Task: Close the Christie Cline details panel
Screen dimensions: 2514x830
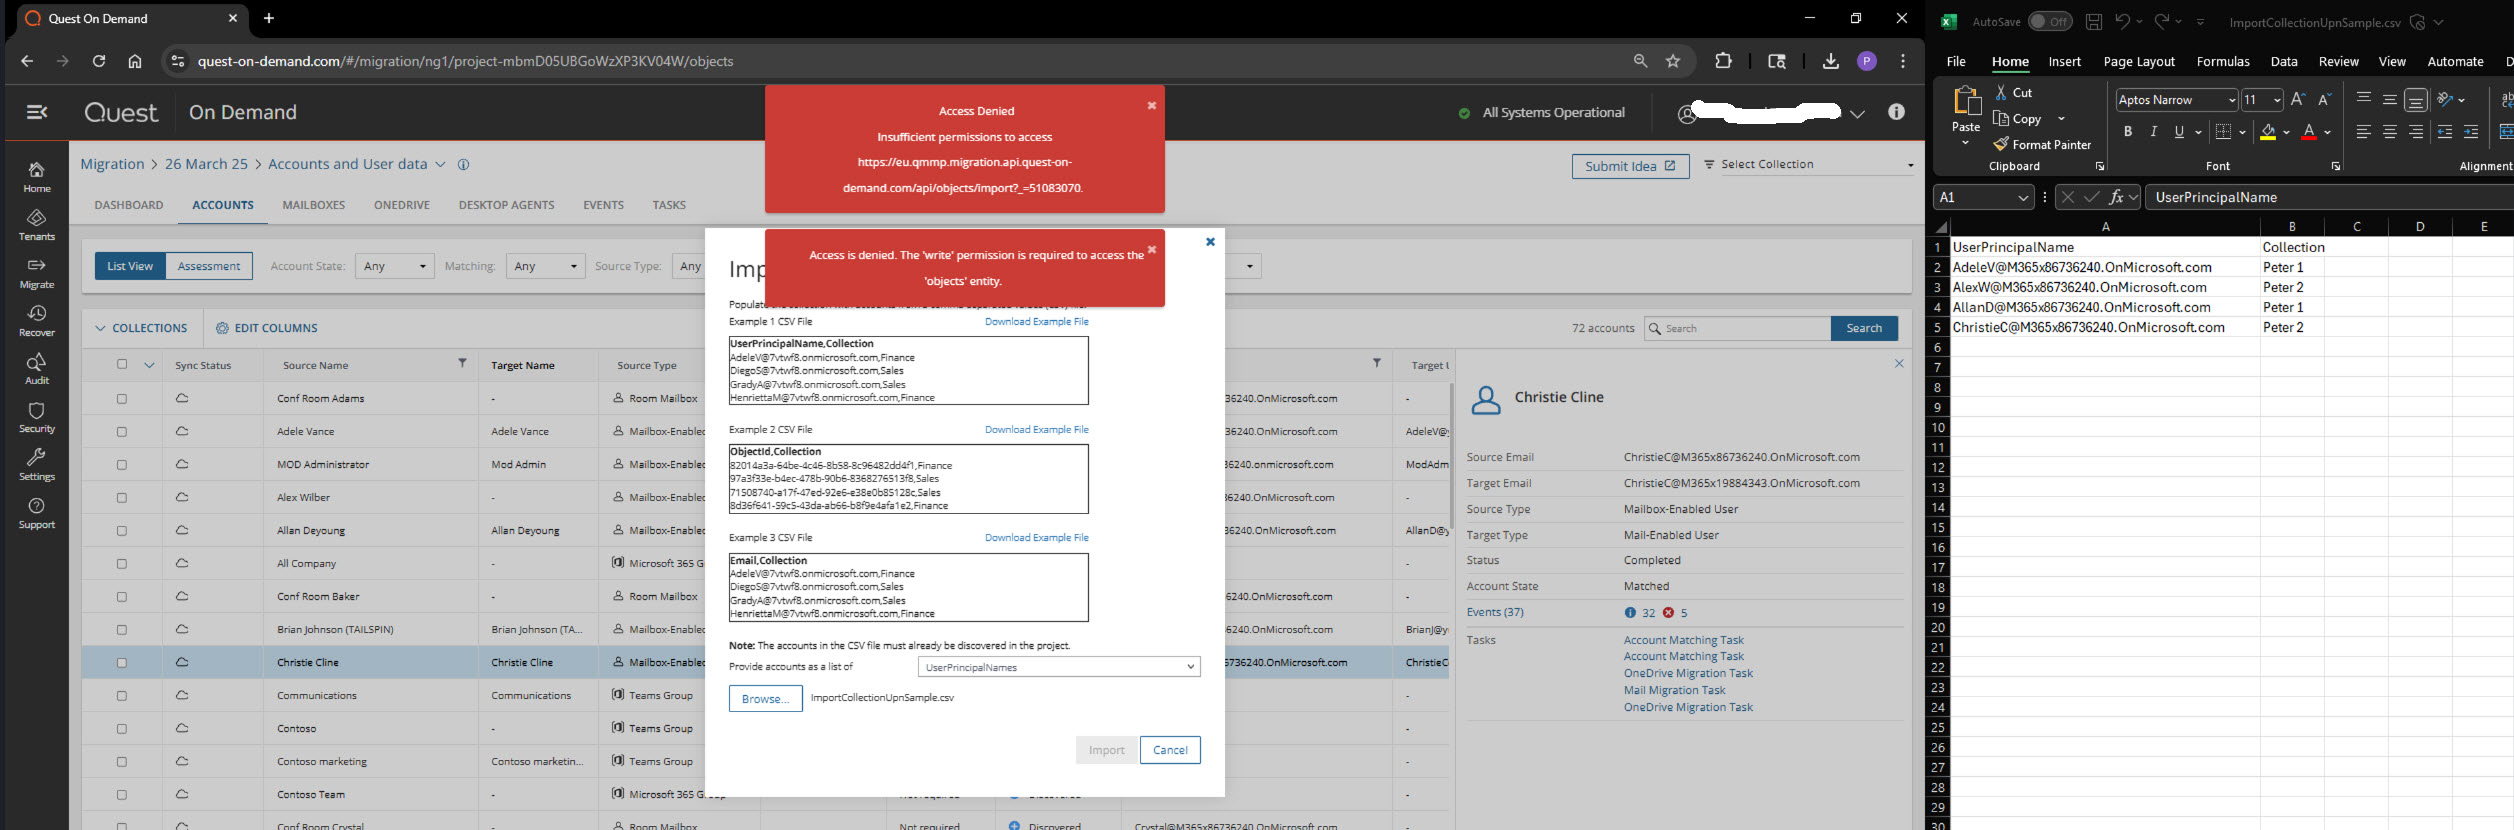Action: click(1899, 364)
